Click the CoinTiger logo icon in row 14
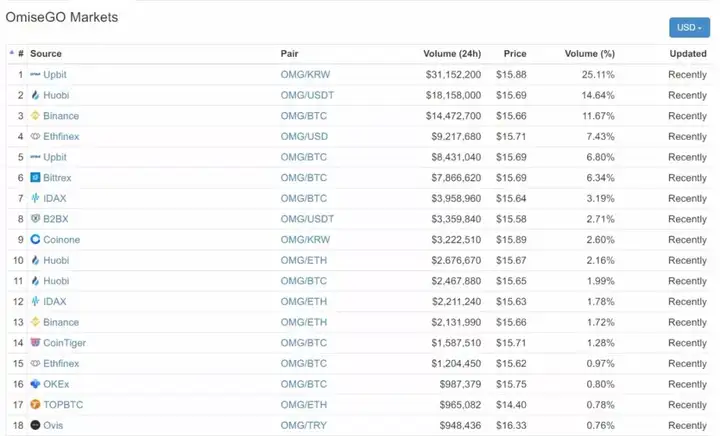Viewport: 720px width, 436px height. pos(35,342)
